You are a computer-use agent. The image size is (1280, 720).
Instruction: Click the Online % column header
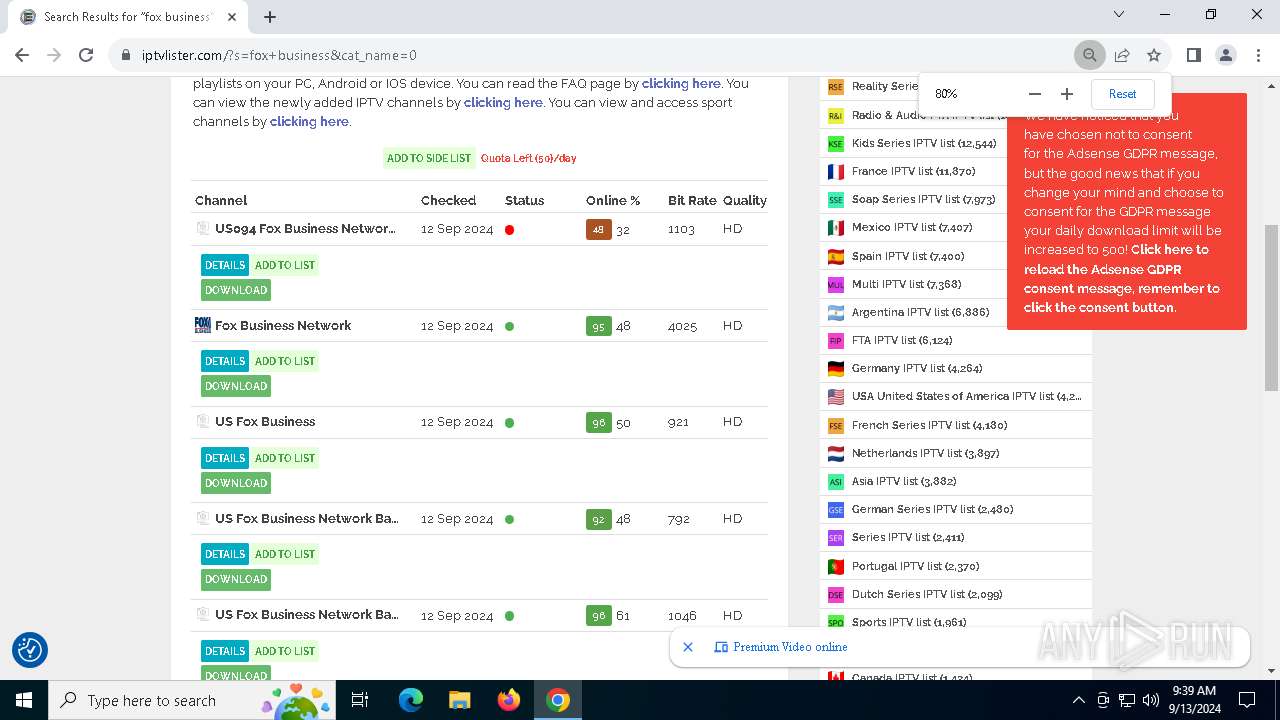(613, 200)
